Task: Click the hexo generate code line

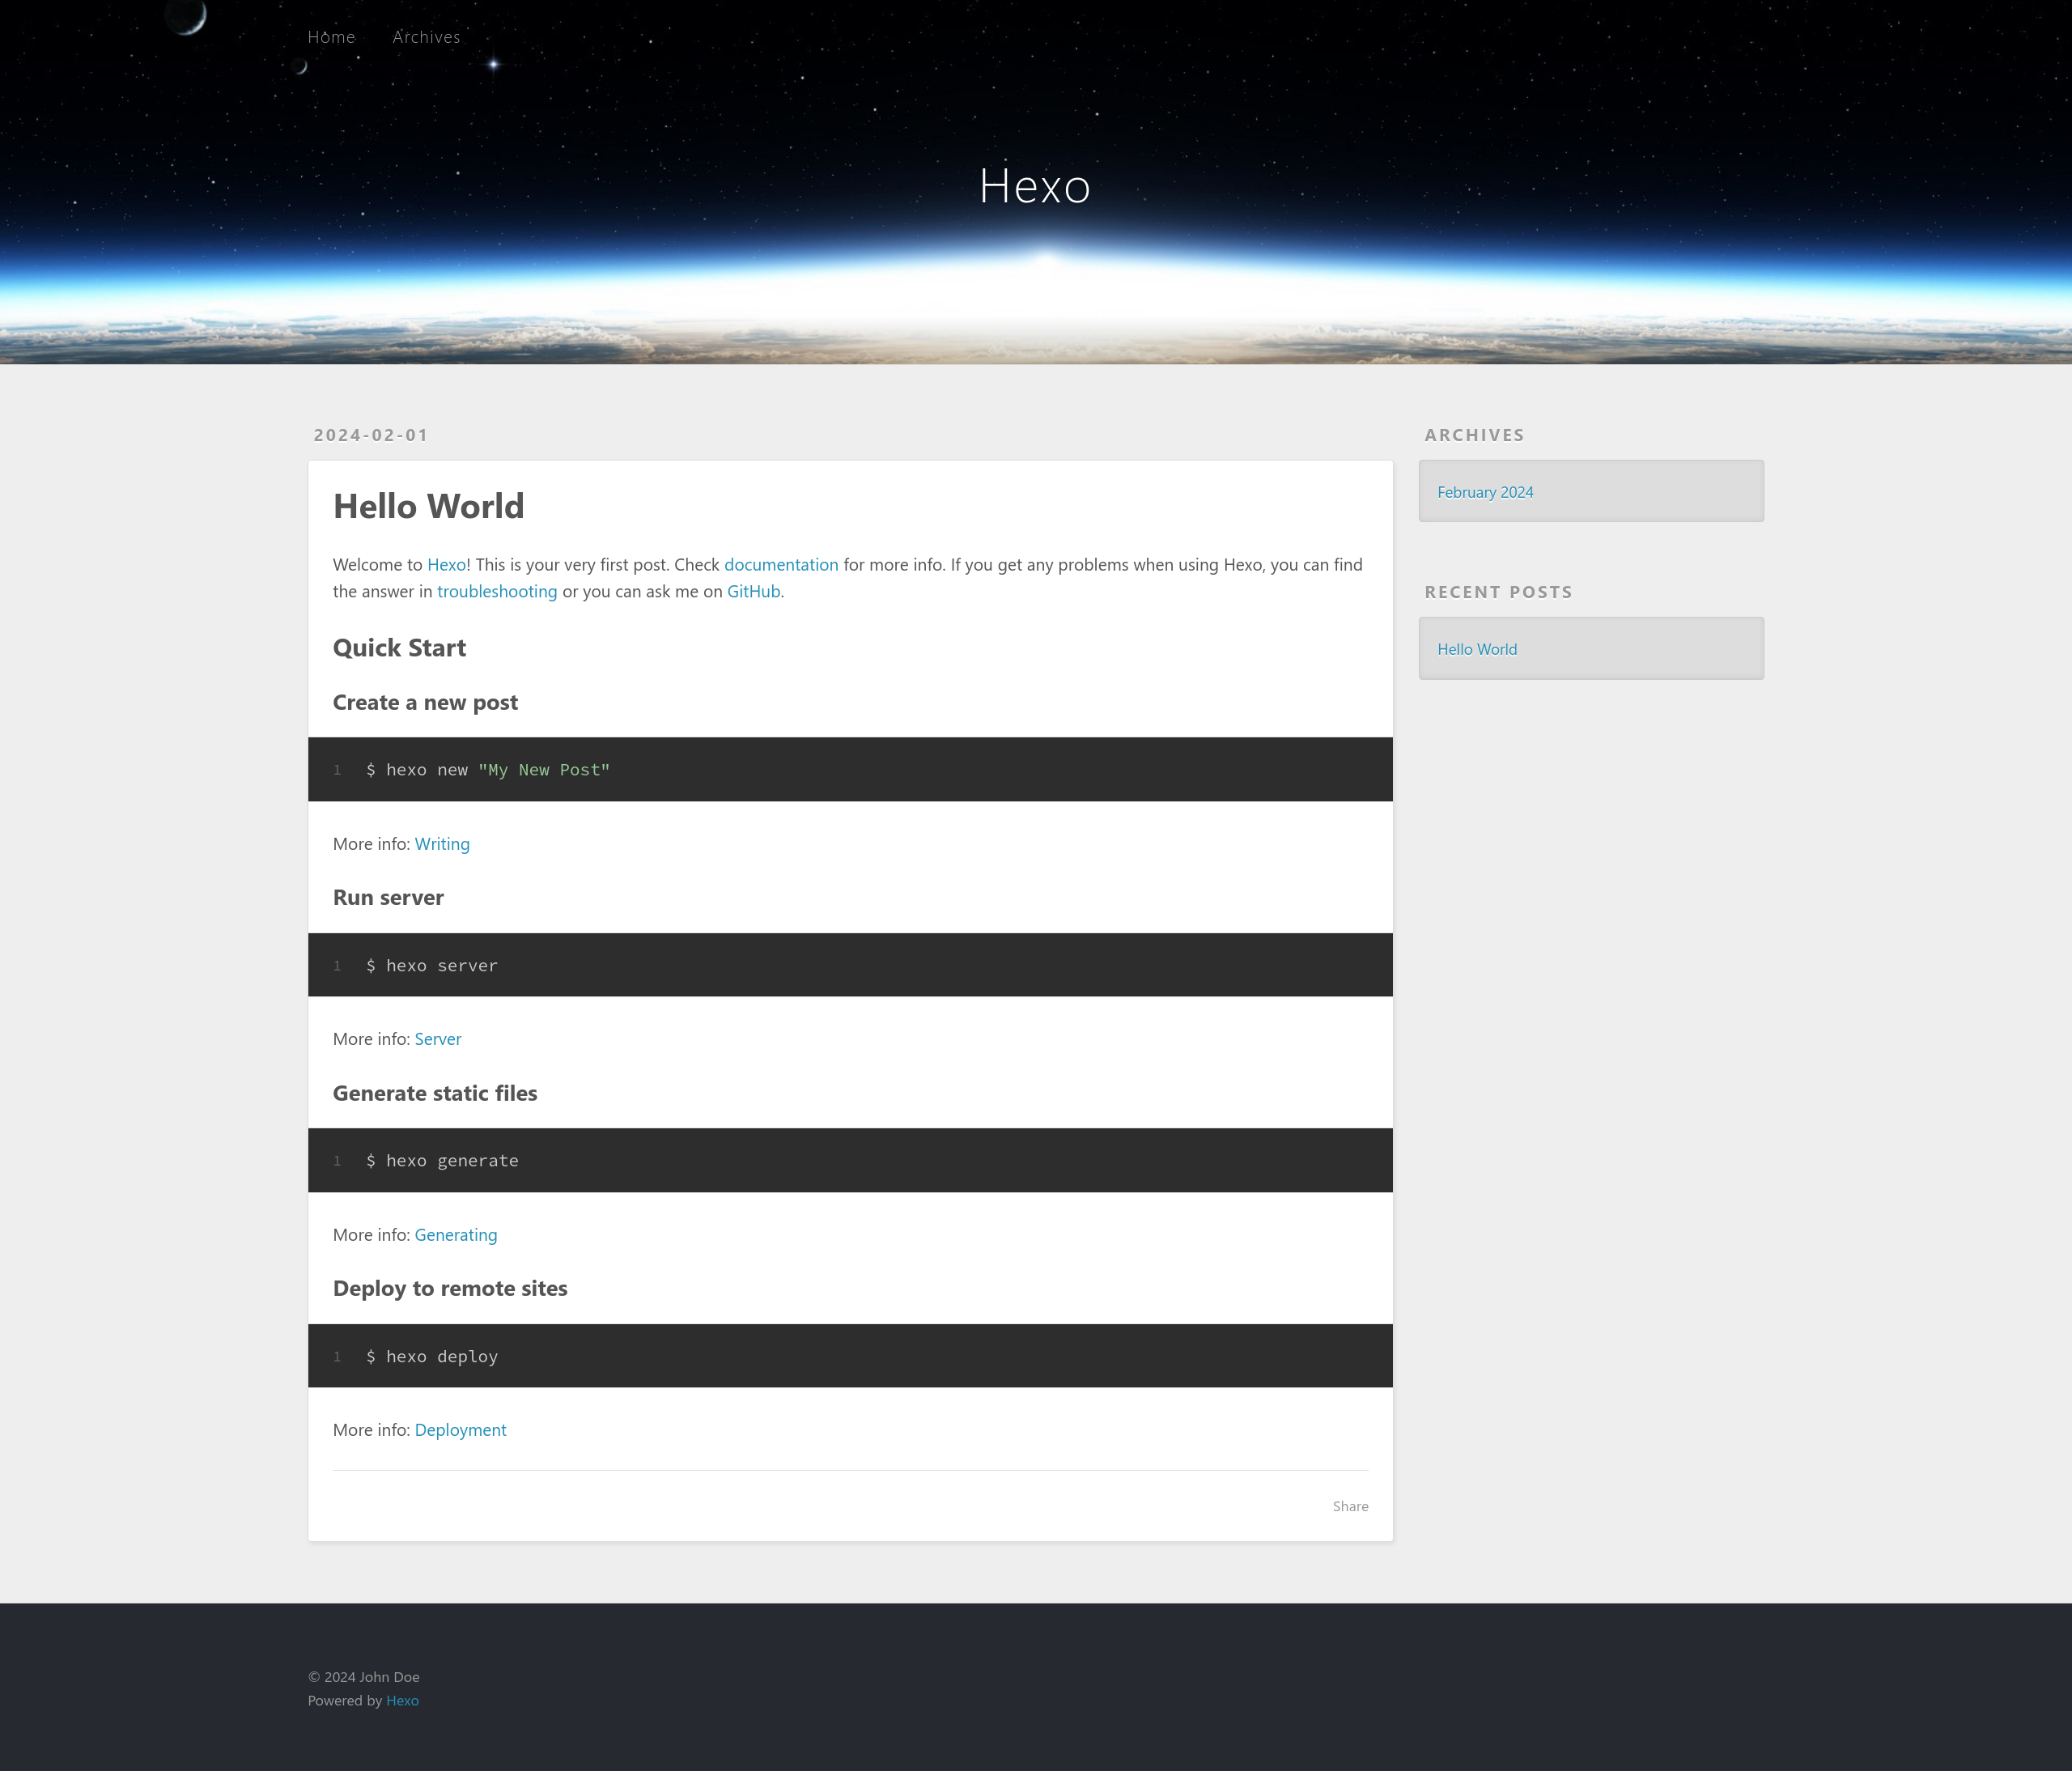Action: coord(442,1161)
